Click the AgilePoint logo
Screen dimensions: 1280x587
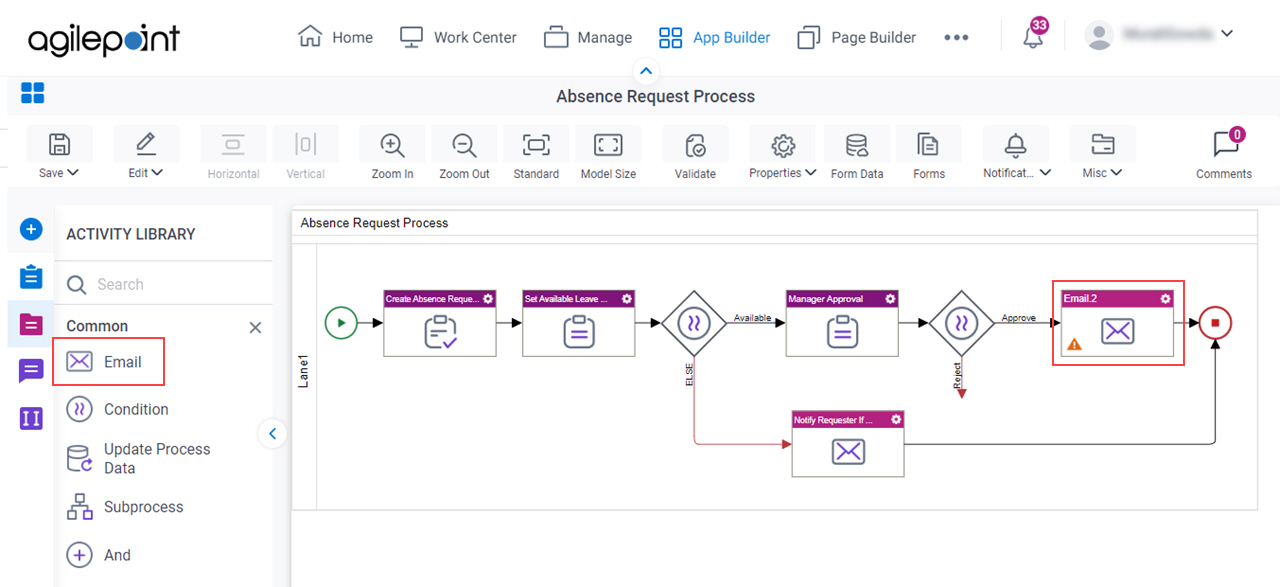pos(104,38)
